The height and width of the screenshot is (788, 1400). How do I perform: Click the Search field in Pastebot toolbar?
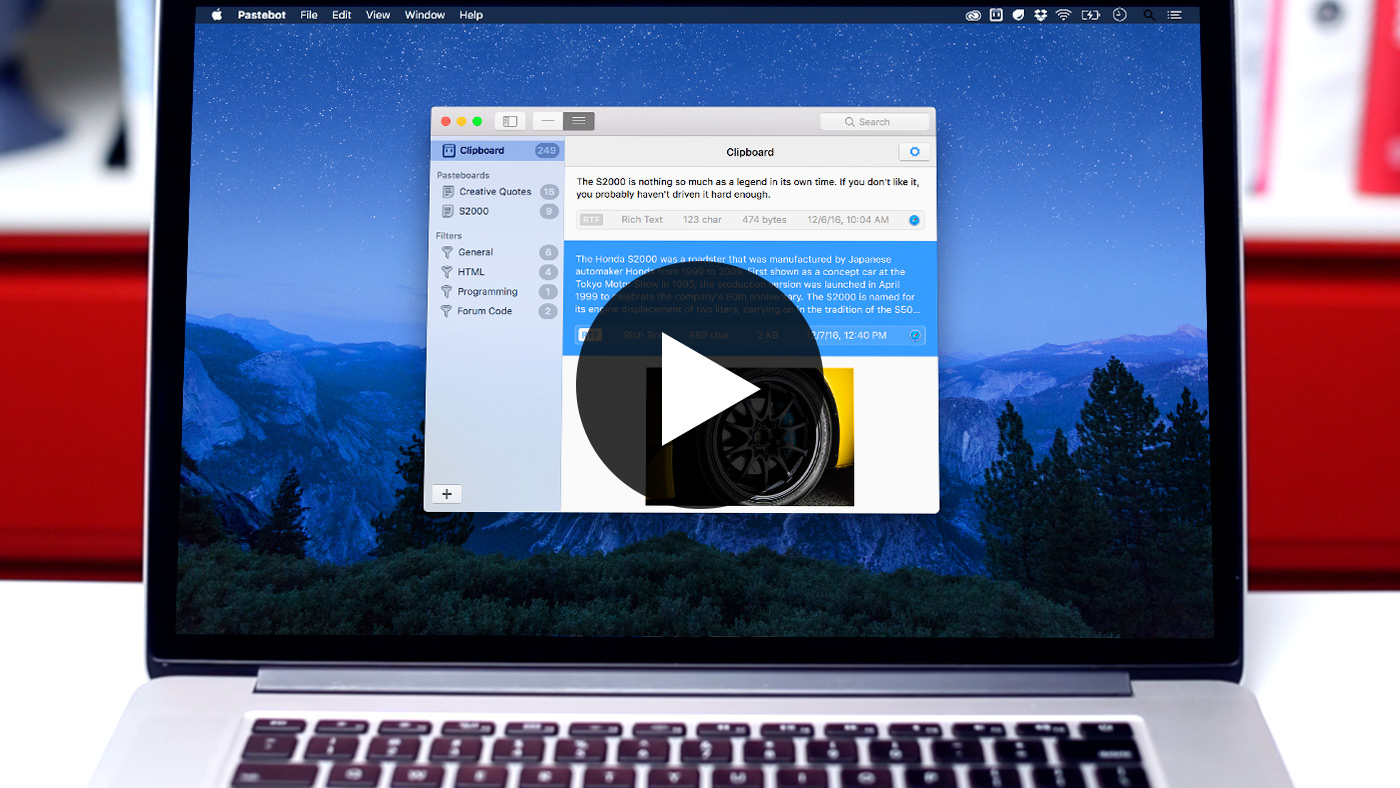click(x=874, y=122)
